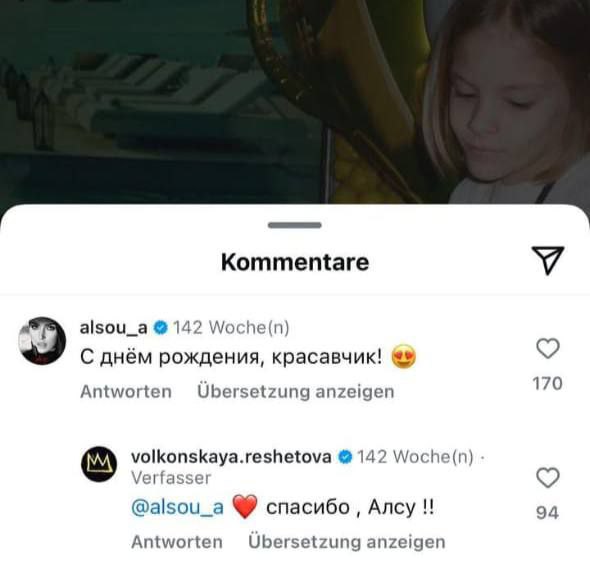The image size is (590, 582).
Task: Tap the share paper-plane icon
Action: (547, 260)
